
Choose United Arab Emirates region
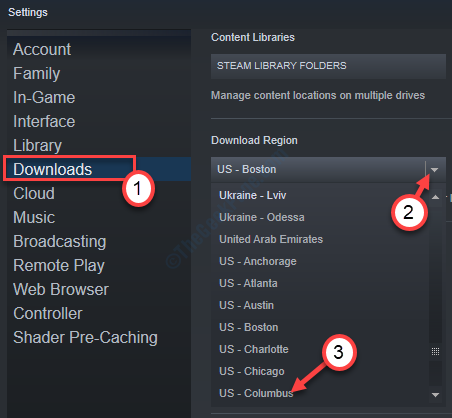coord(271,239)
